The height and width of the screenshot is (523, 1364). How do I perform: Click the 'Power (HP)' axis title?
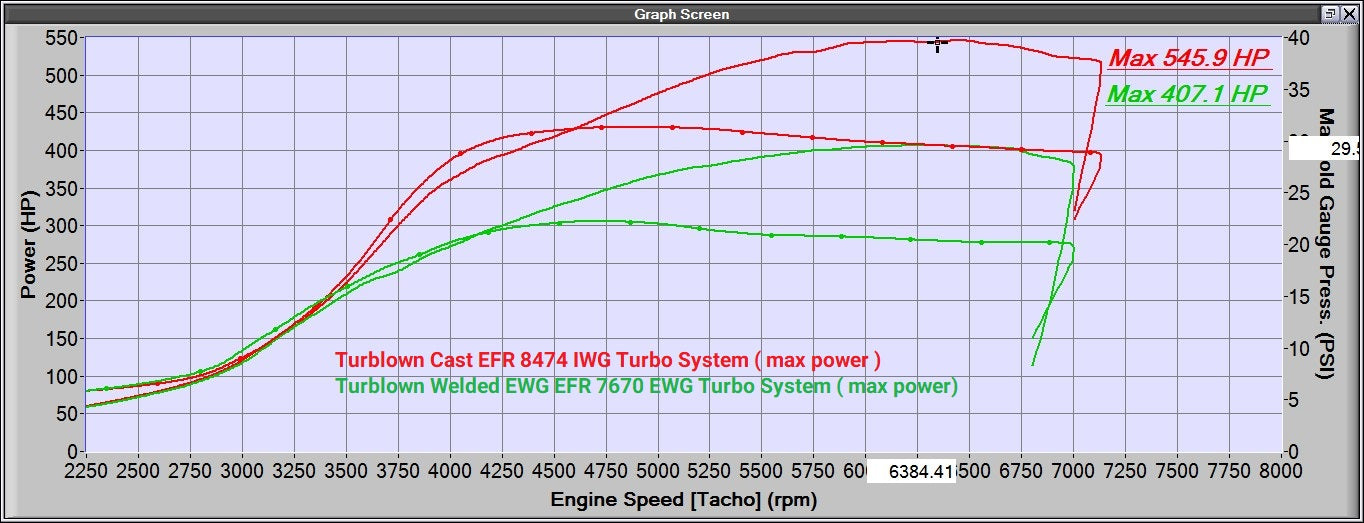point(28,246)
